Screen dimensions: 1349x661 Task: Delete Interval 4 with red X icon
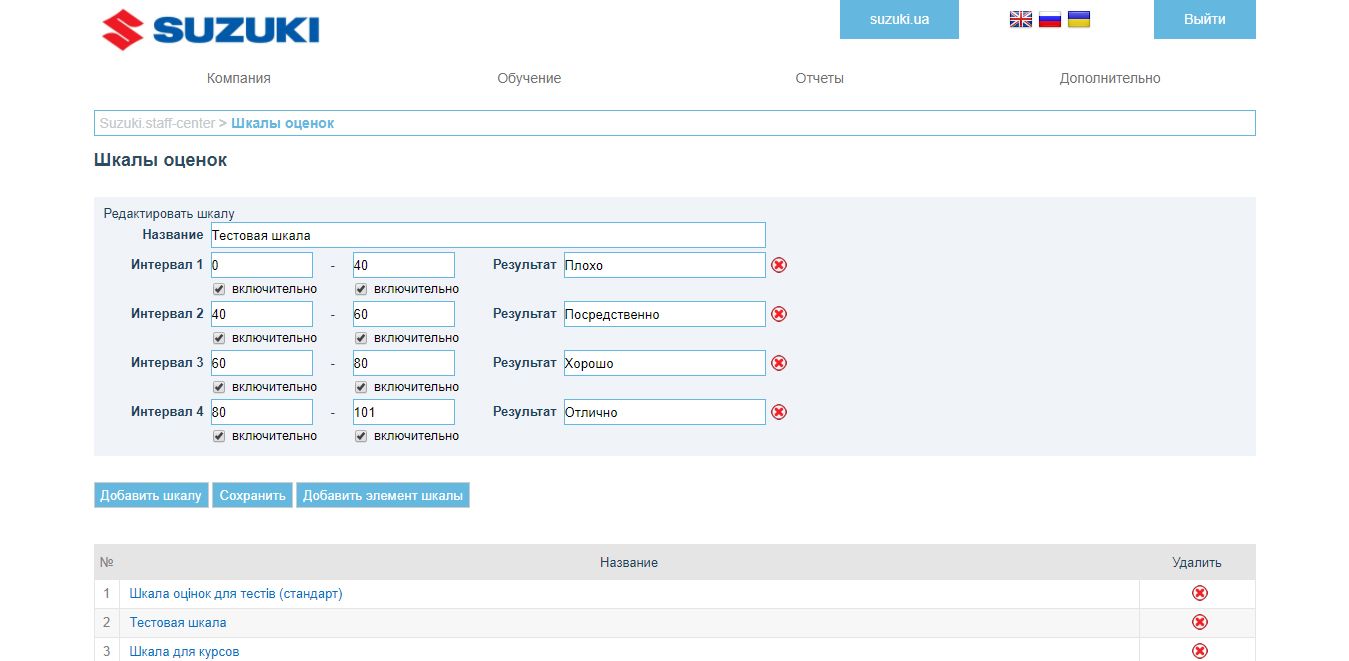(779, 412)
